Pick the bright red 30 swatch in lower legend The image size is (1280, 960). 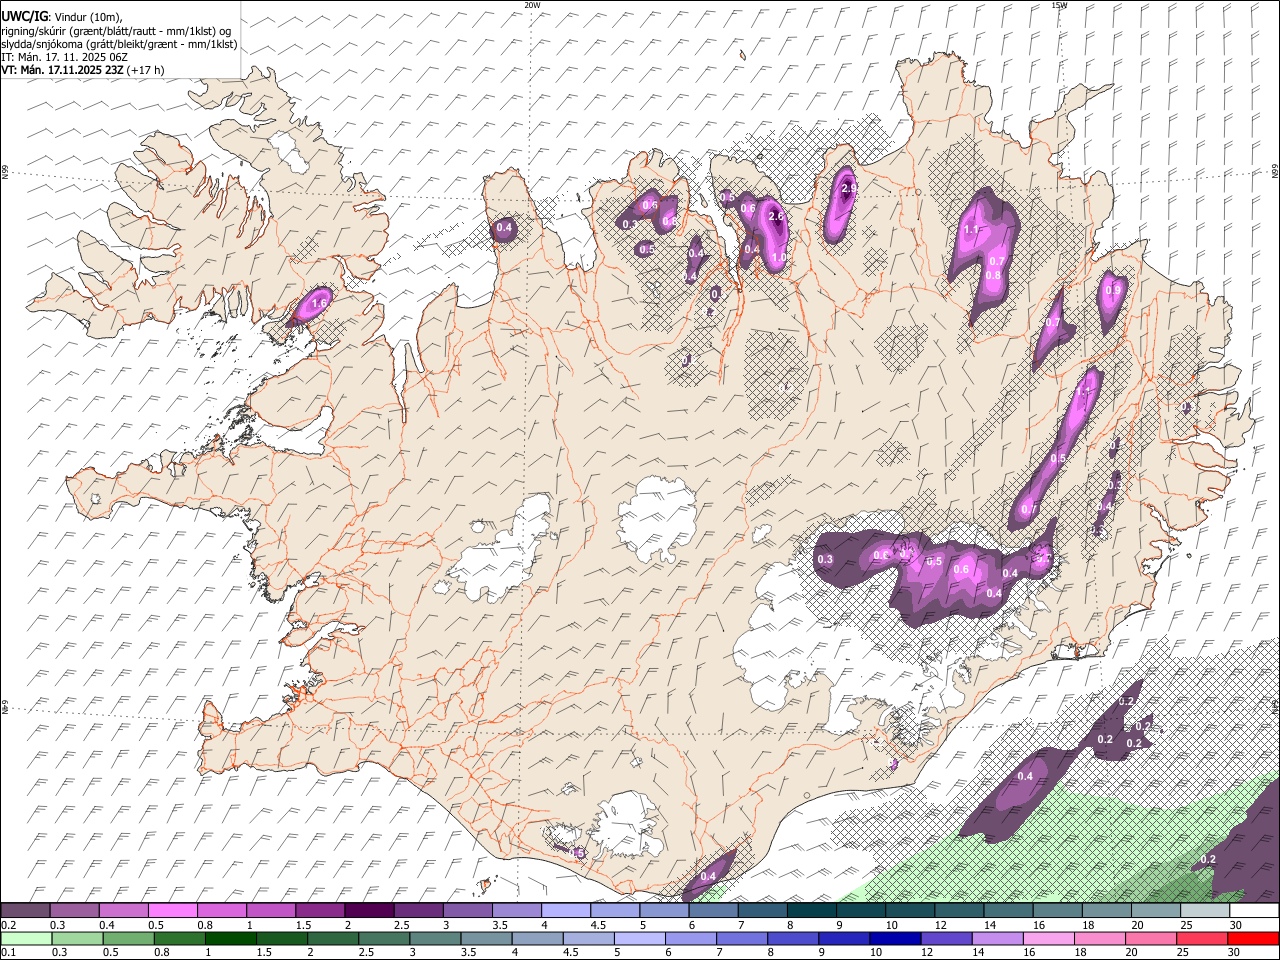pos(1254,938)
